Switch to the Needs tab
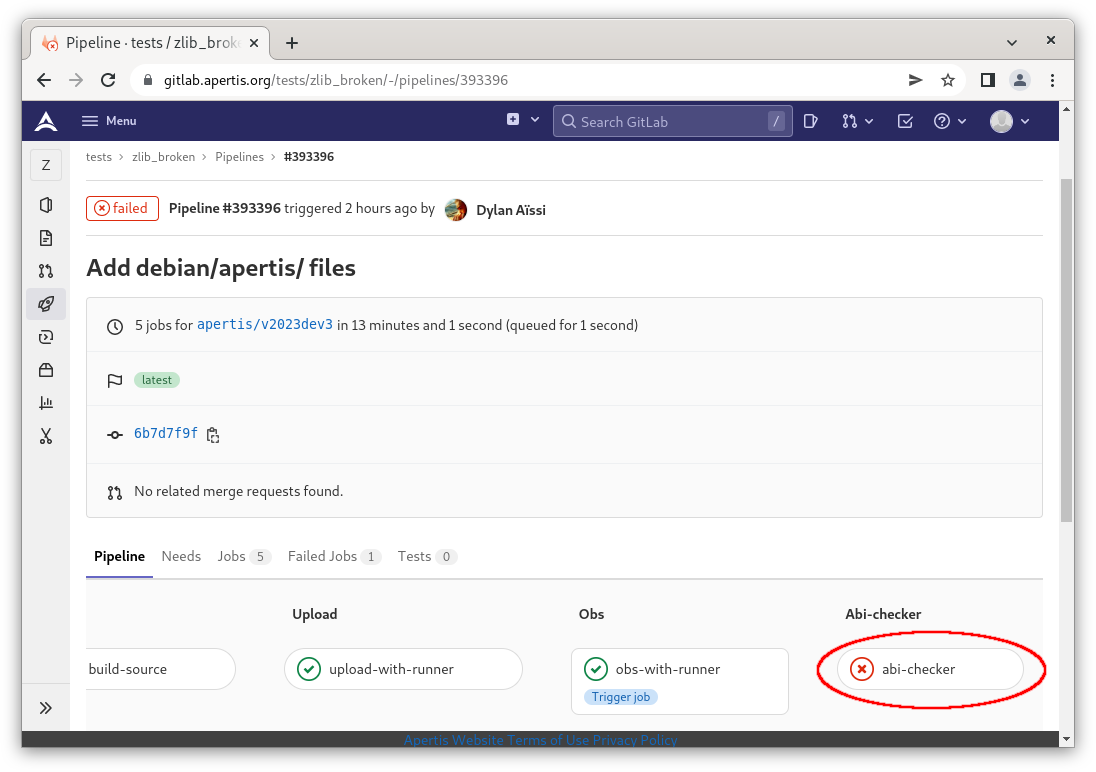This screenshot has width=1096, height=772. tap(181, 557)
